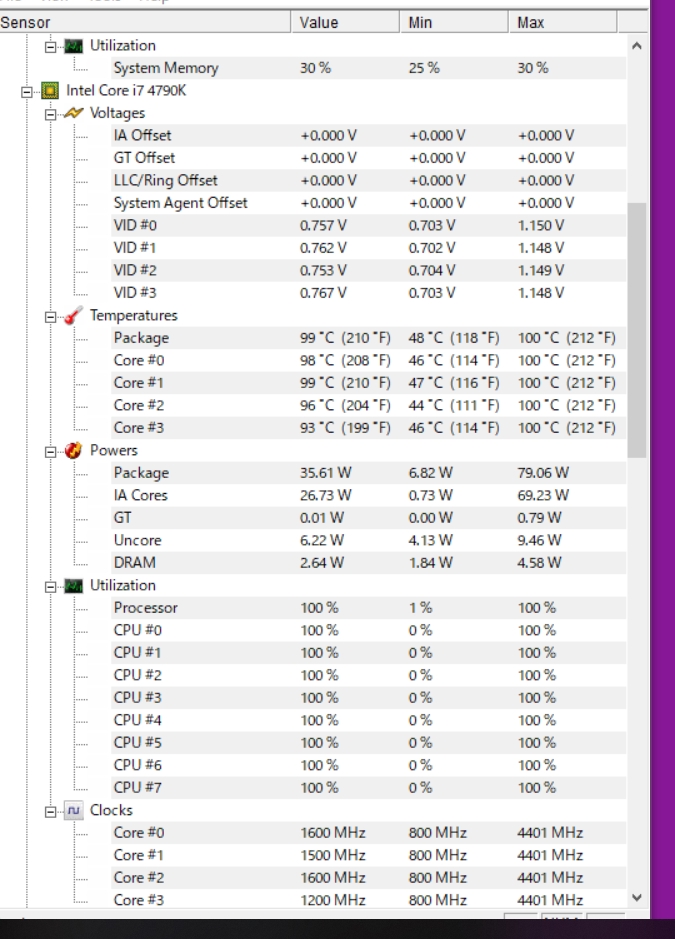Select the System Memory row
The width and height of the screenshot is (675, 939).
click(x=165, y=68)
